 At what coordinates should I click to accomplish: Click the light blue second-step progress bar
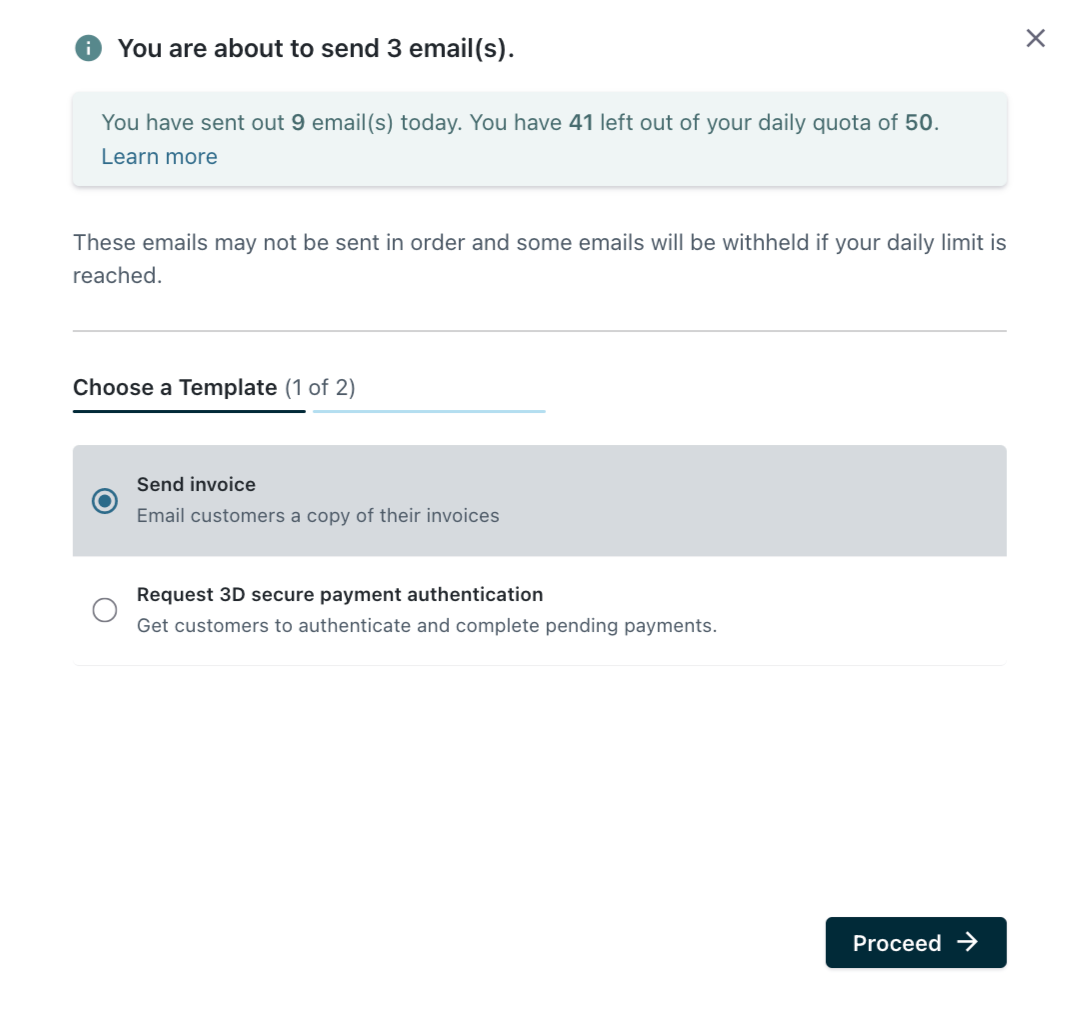429,411
